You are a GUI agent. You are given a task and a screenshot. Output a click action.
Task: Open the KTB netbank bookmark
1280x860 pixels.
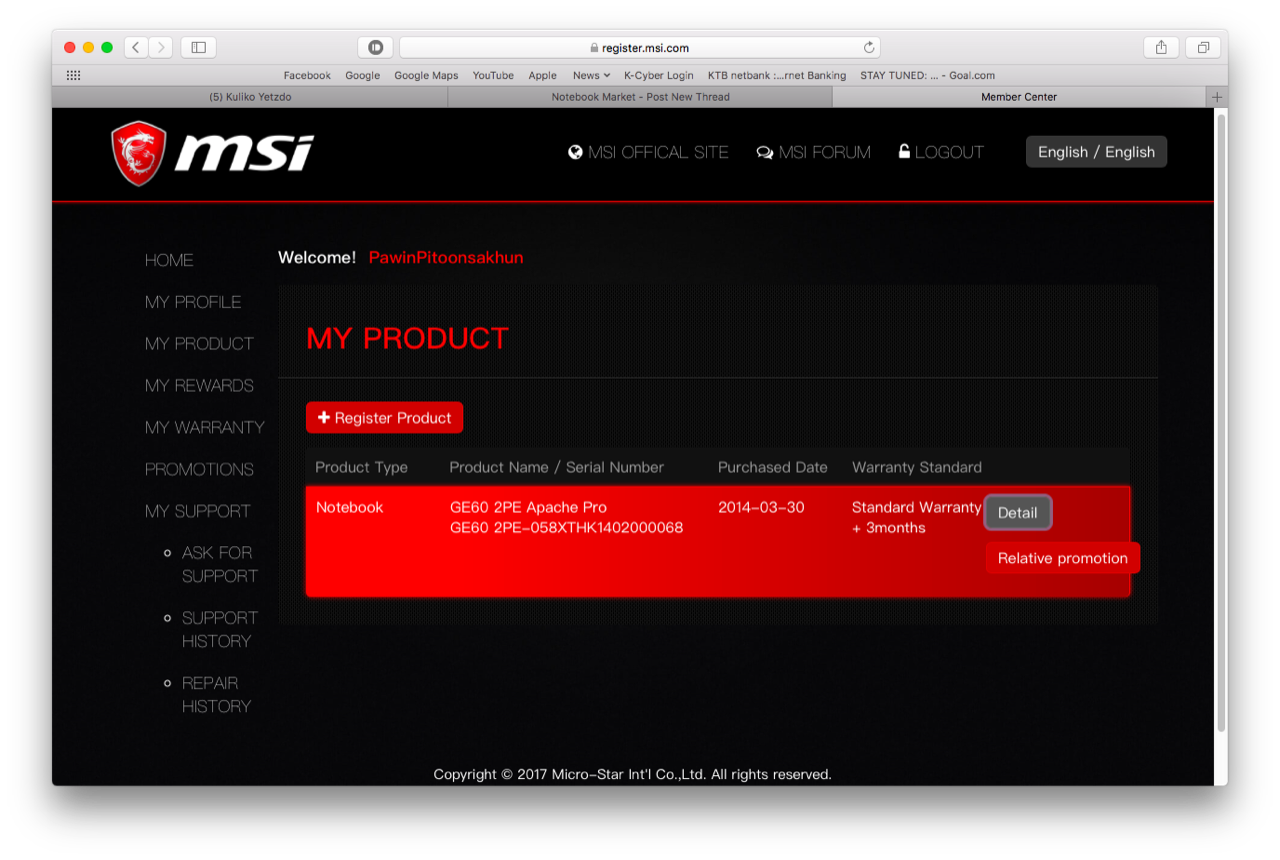point(776,75)
